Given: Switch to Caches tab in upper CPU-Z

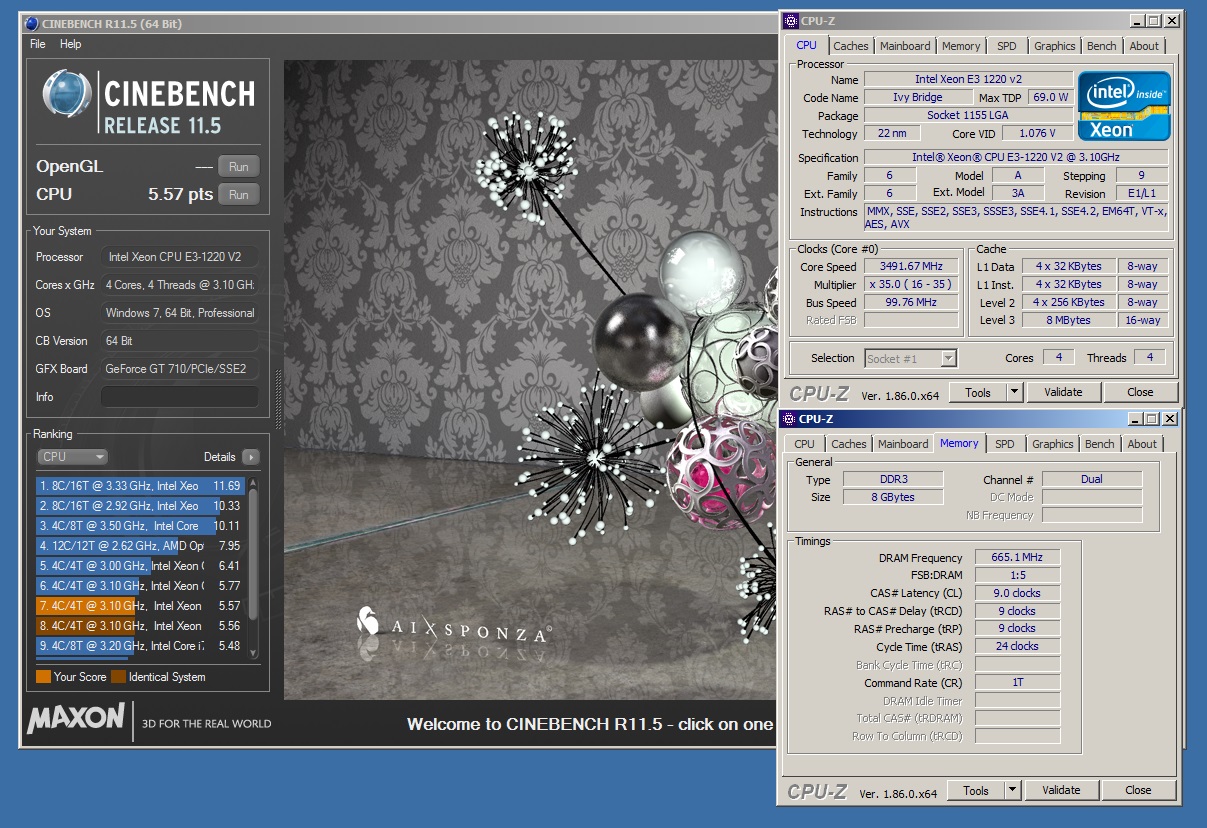Looking at the screenshot, I should tap(851, 46).
